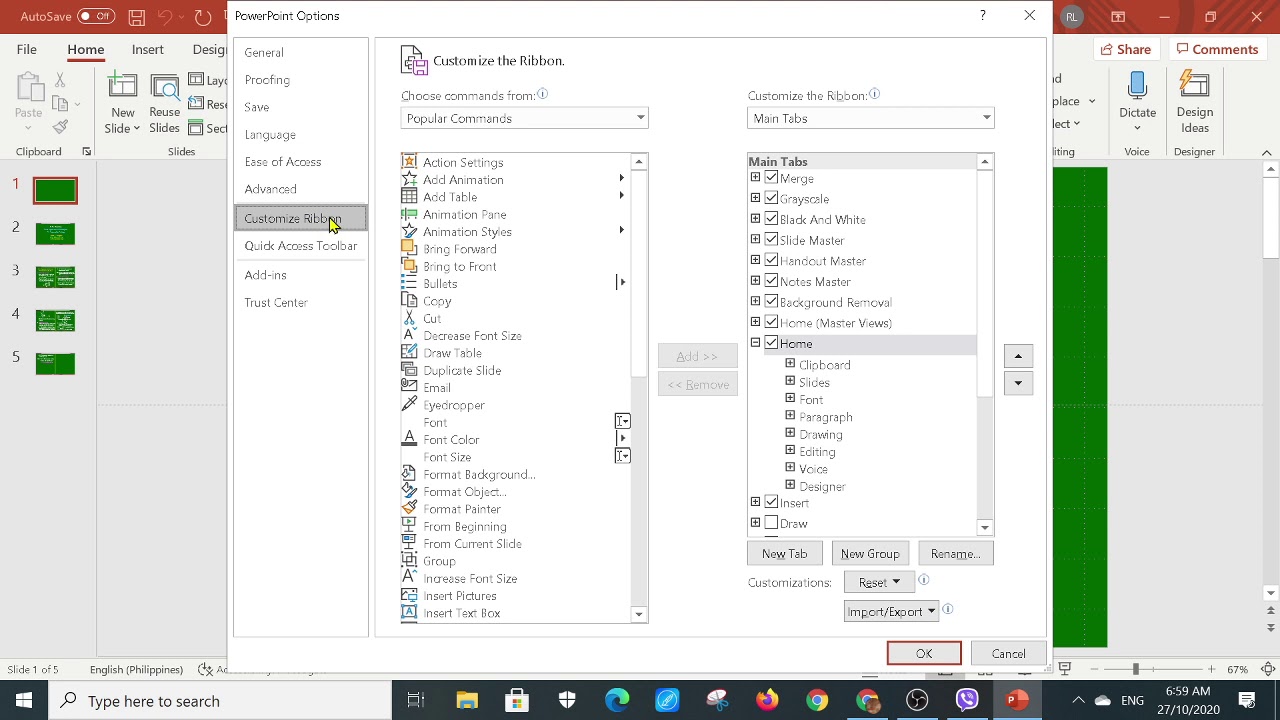Expand the Clipboard group node
1280x720 pixels.
(x=790, y=364)
